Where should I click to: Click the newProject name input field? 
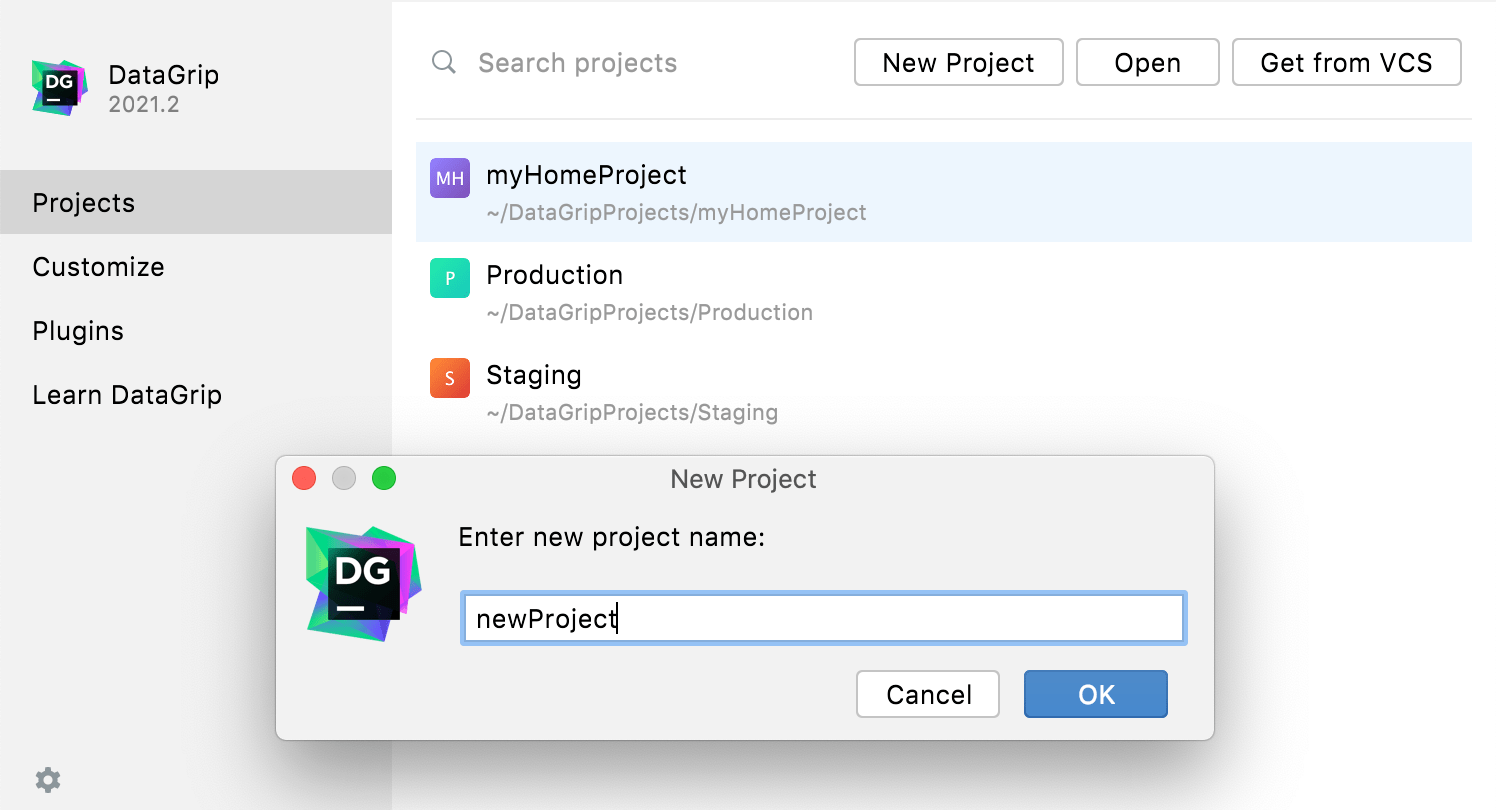[x=822, y=618]
